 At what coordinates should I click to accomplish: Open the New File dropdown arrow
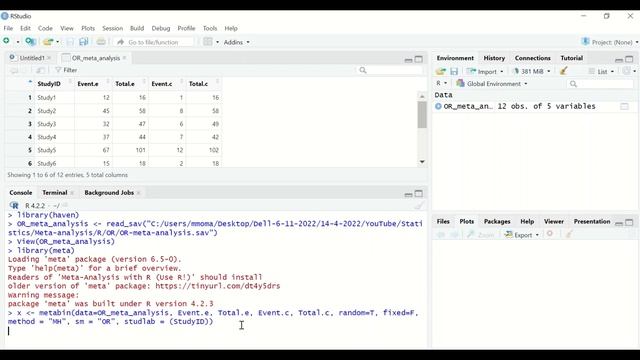18,42
